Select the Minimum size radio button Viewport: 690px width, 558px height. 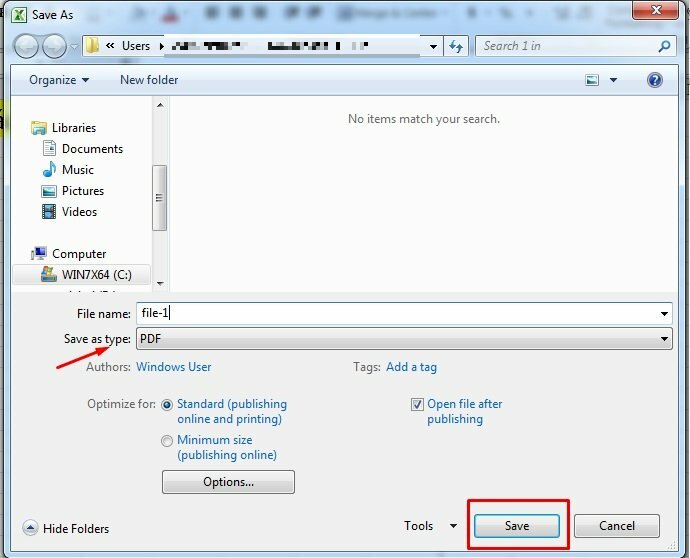(x=167, y=441)
